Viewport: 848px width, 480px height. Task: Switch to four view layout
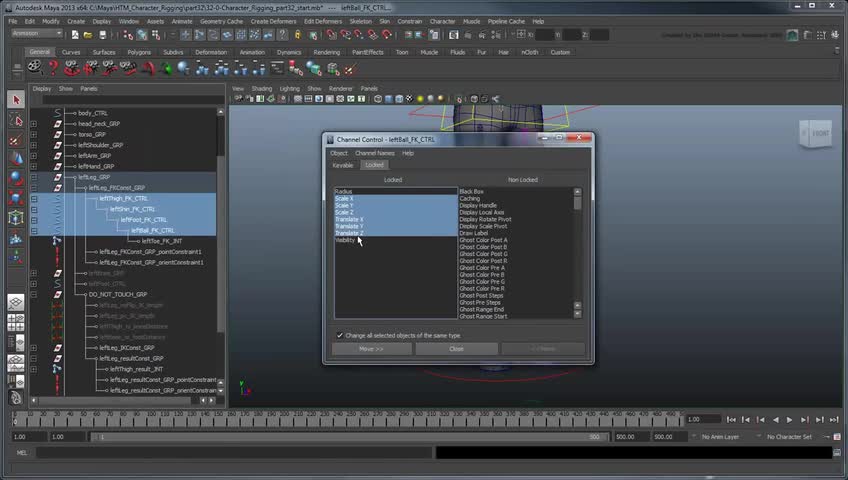(x=16, y=322)
